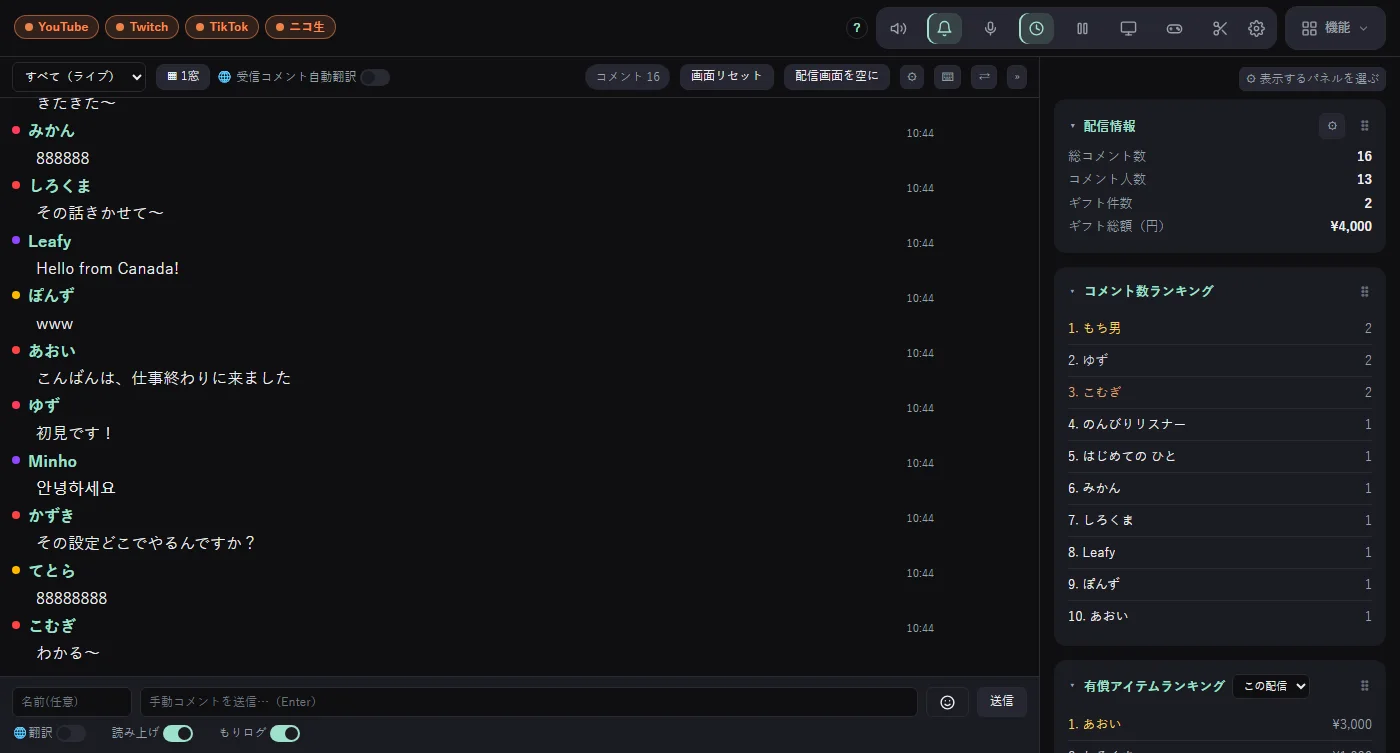Click the help question mark icon
Screen dimensions: 1400x753
(x=856, y=28)
